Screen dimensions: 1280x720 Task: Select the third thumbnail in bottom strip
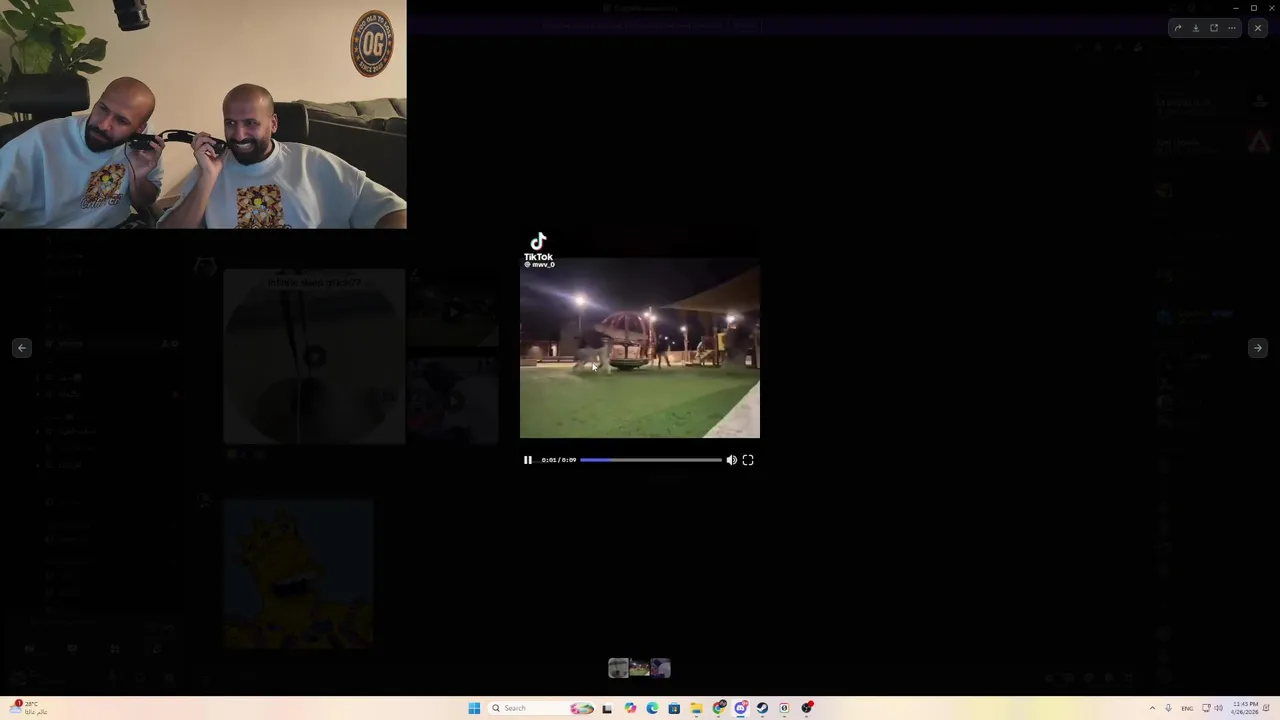point(660,668)
